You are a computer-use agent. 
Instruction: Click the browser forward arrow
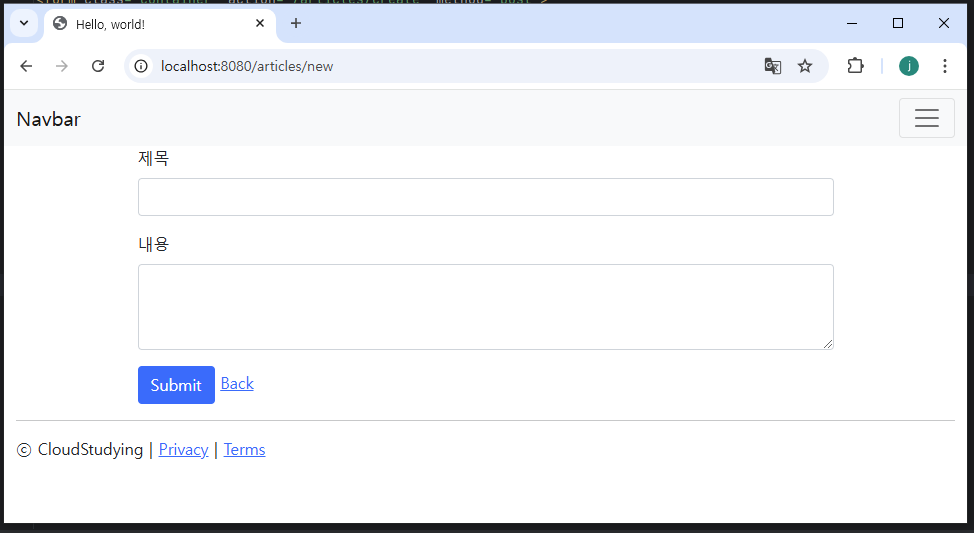(61, 66)
